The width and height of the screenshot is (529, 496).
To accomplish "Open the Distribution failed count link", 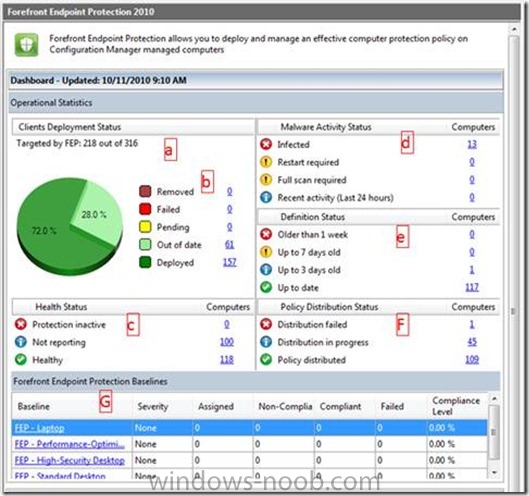I will click(x=472, y=324).
